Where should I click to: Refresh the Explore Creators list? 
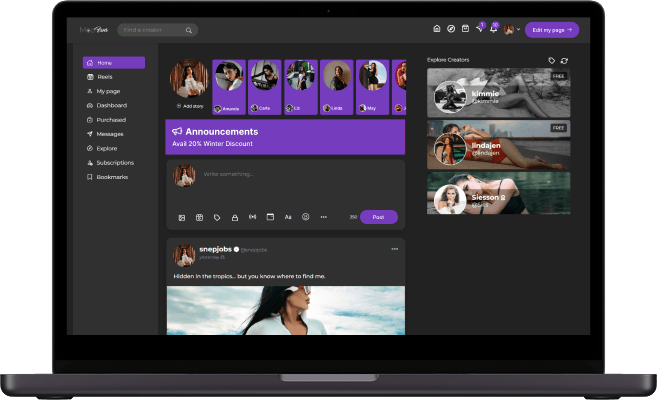[564, 61]
